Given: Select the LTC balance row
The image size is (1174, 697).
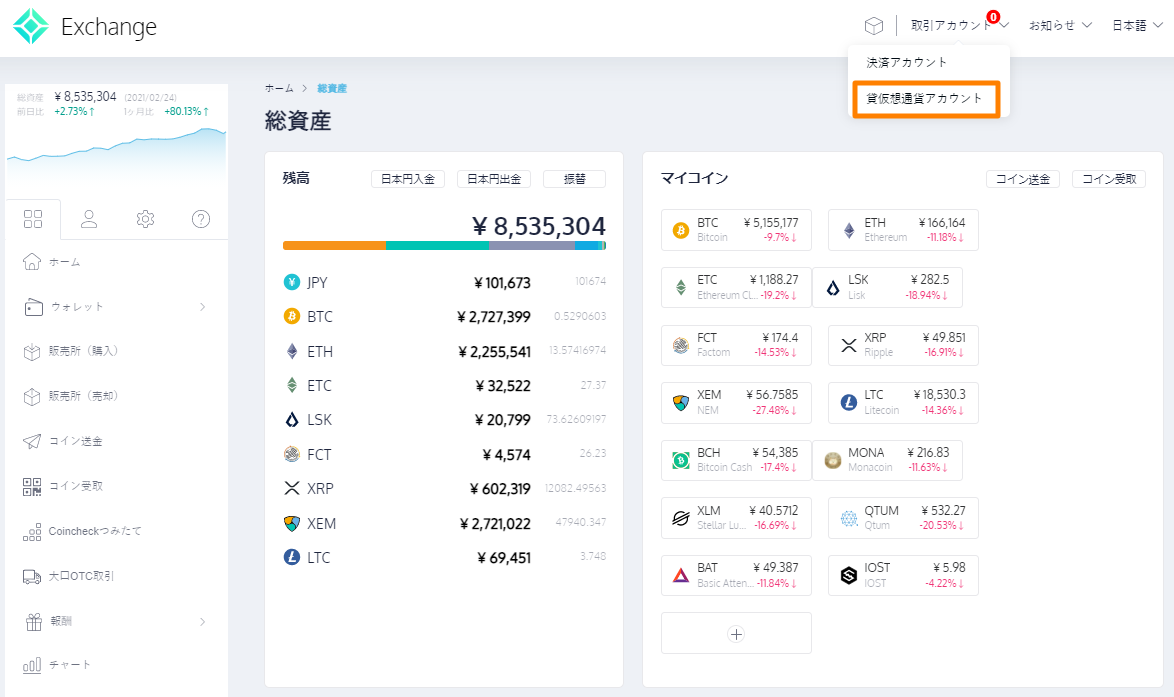Looking at the screenshot, I should pyautogui.click(x=444, y=558).
